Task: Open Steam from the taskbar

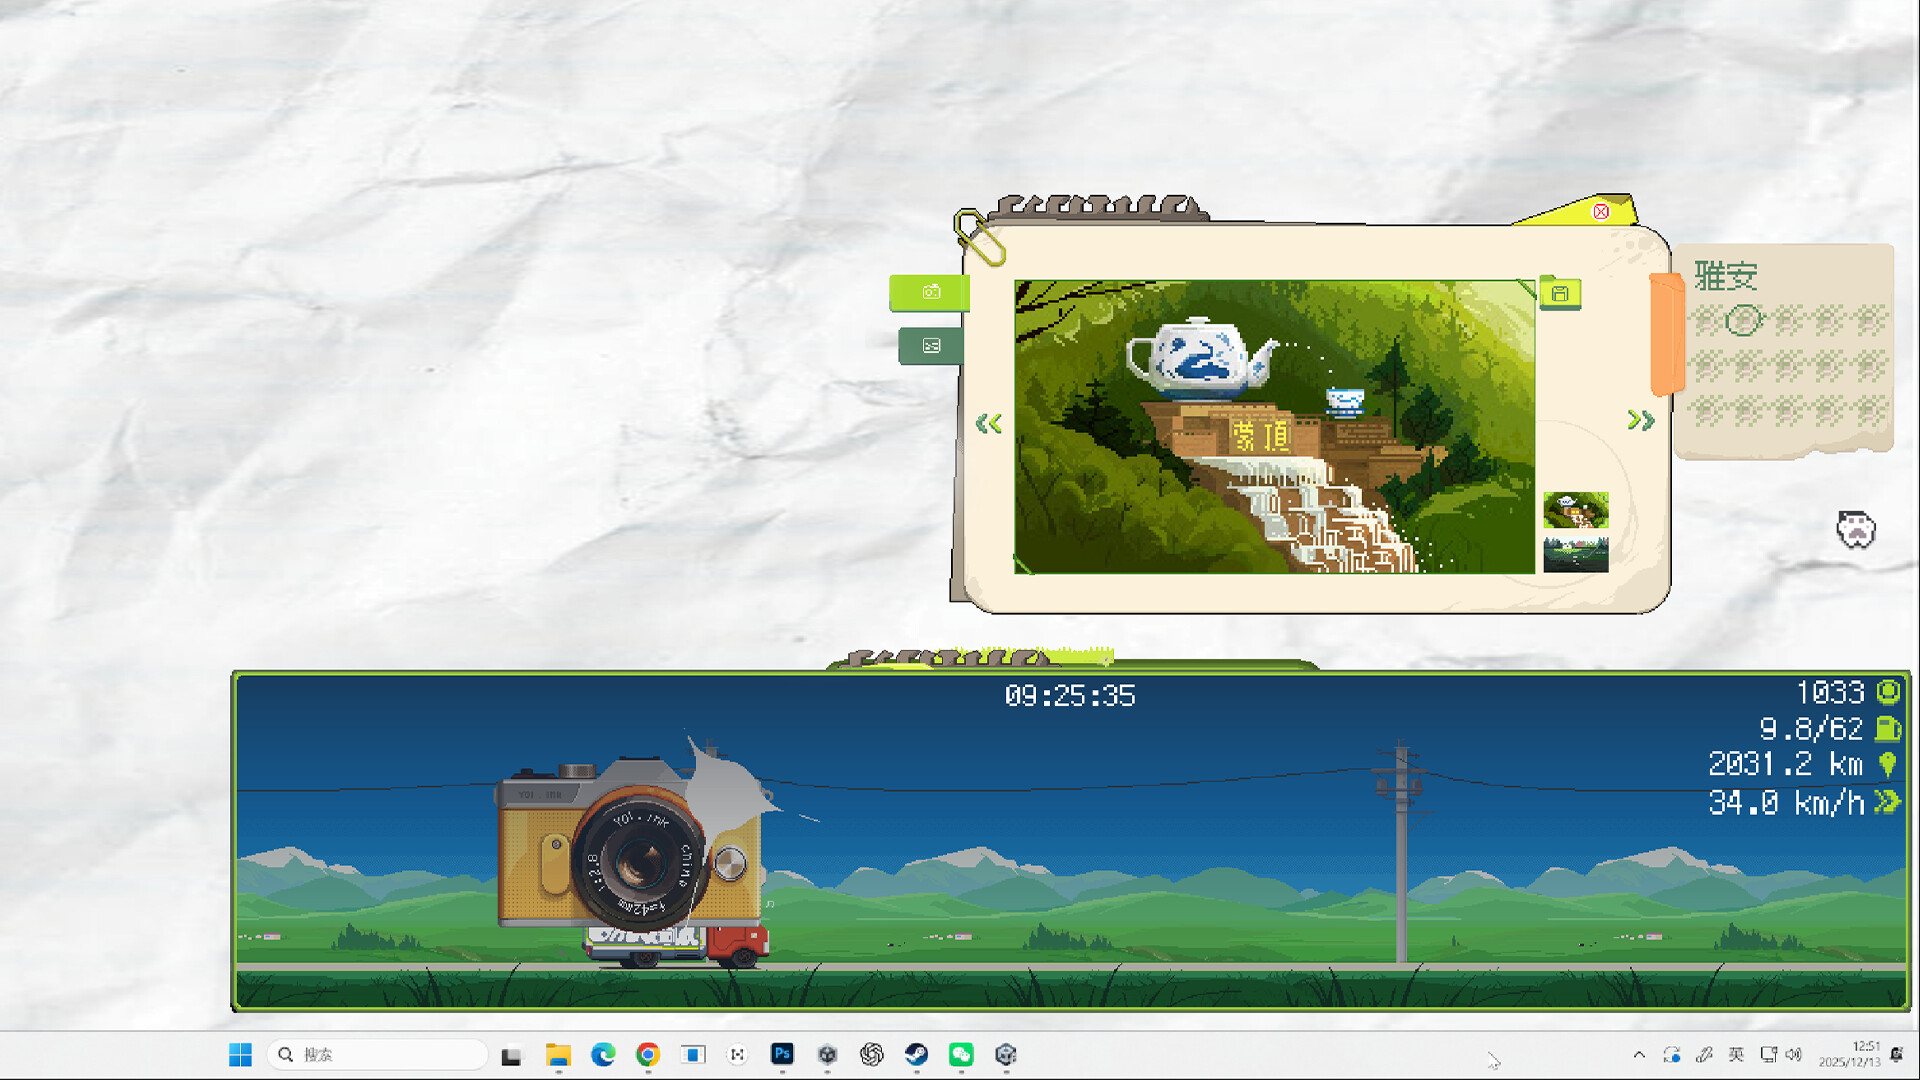Action: click(917, 1054)
